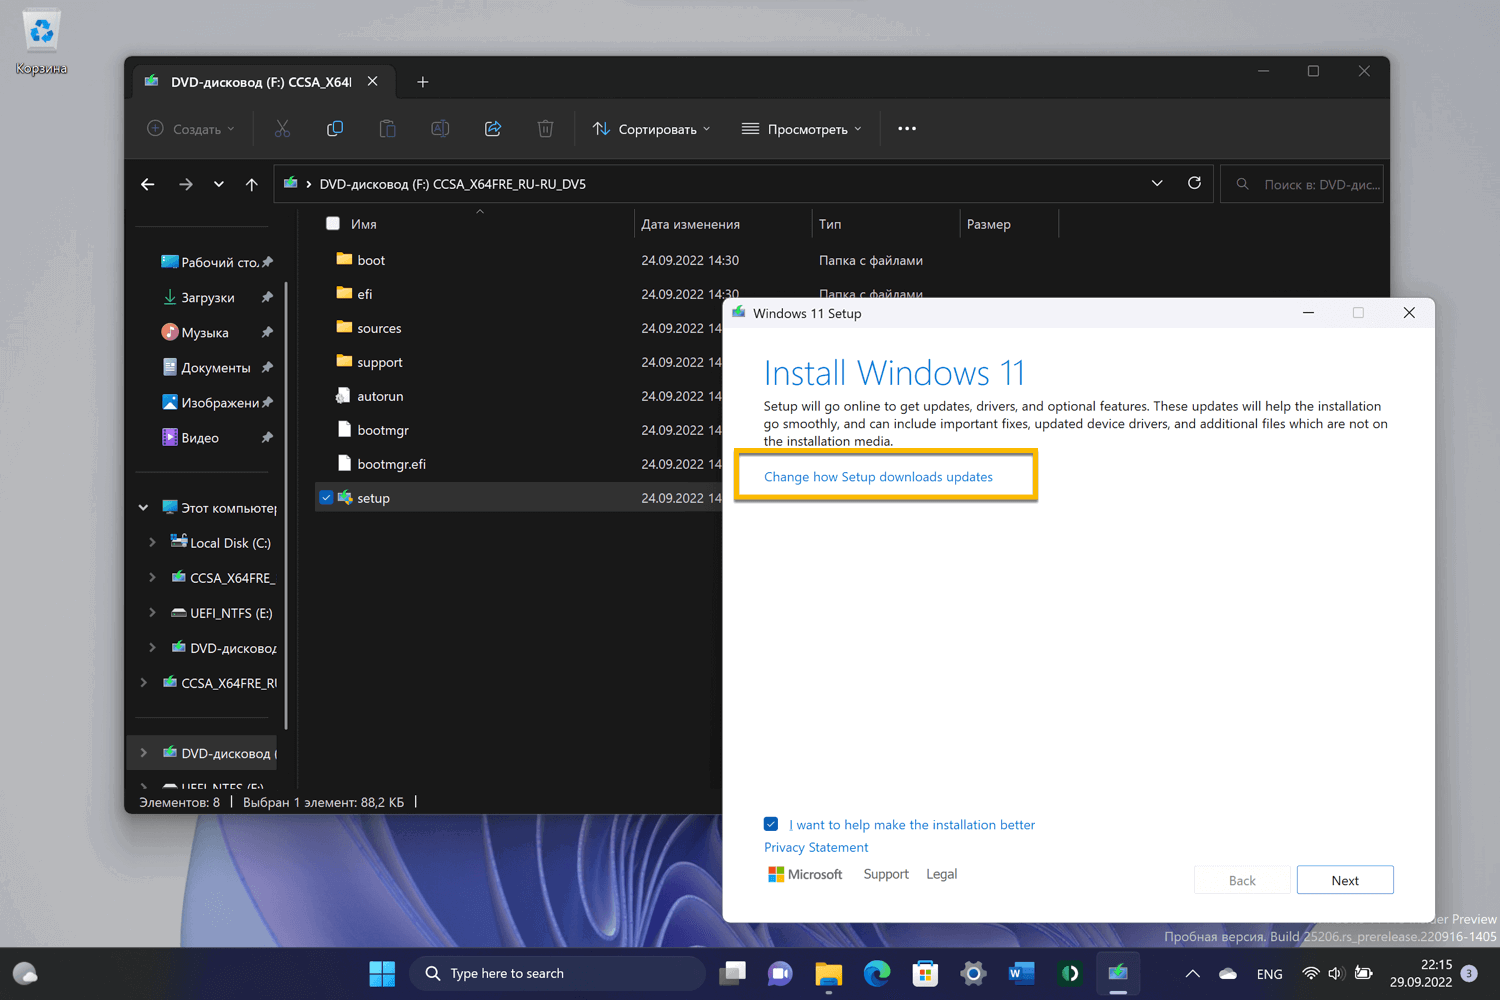This screenshot has height=1000, width=1500.
Task: Open the Просмотреть dropdown
Action: 802,129
